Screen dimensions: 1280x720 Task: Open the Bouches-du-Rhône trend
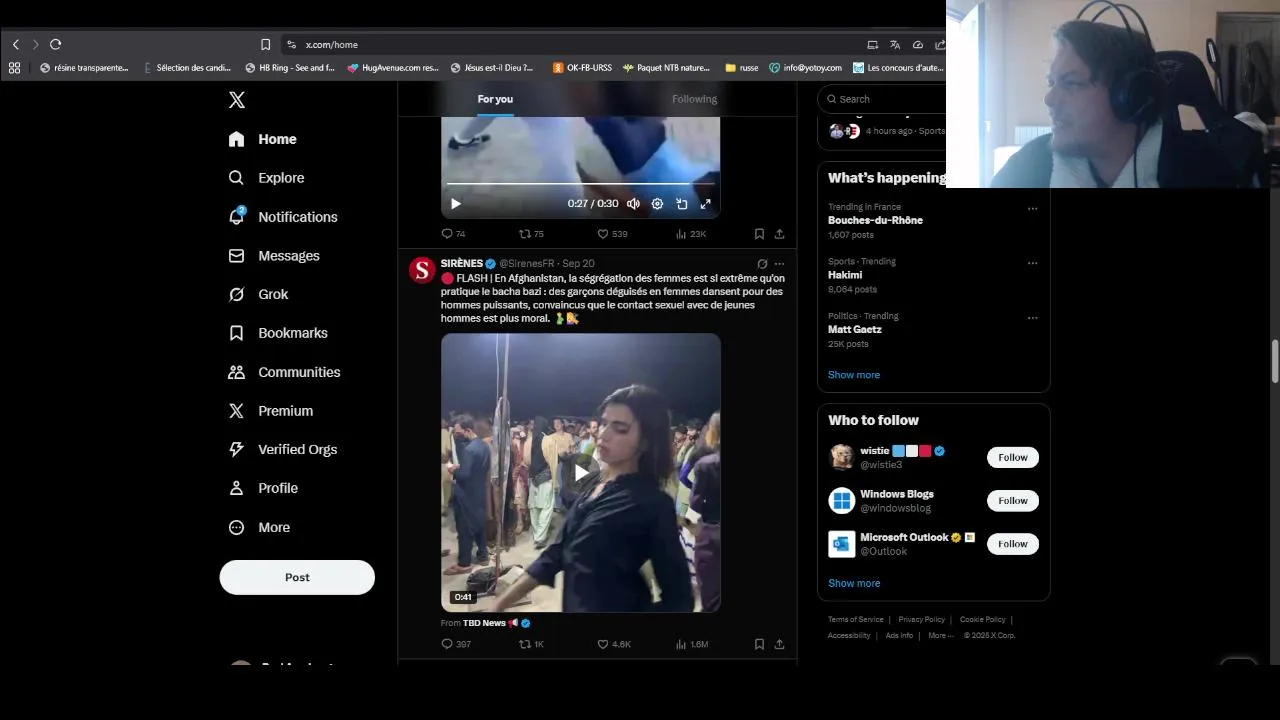(875, 220)
